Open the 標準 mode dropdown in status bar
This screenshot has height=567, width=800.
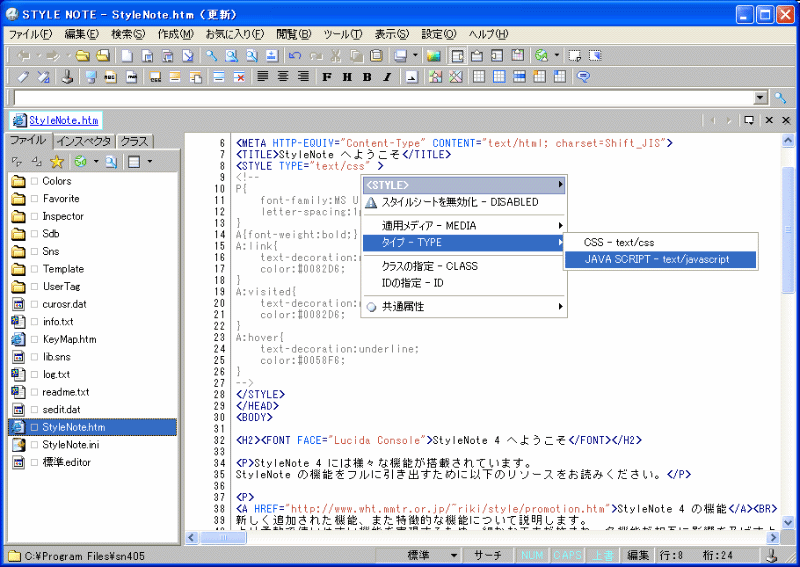[x=453, y=555]
